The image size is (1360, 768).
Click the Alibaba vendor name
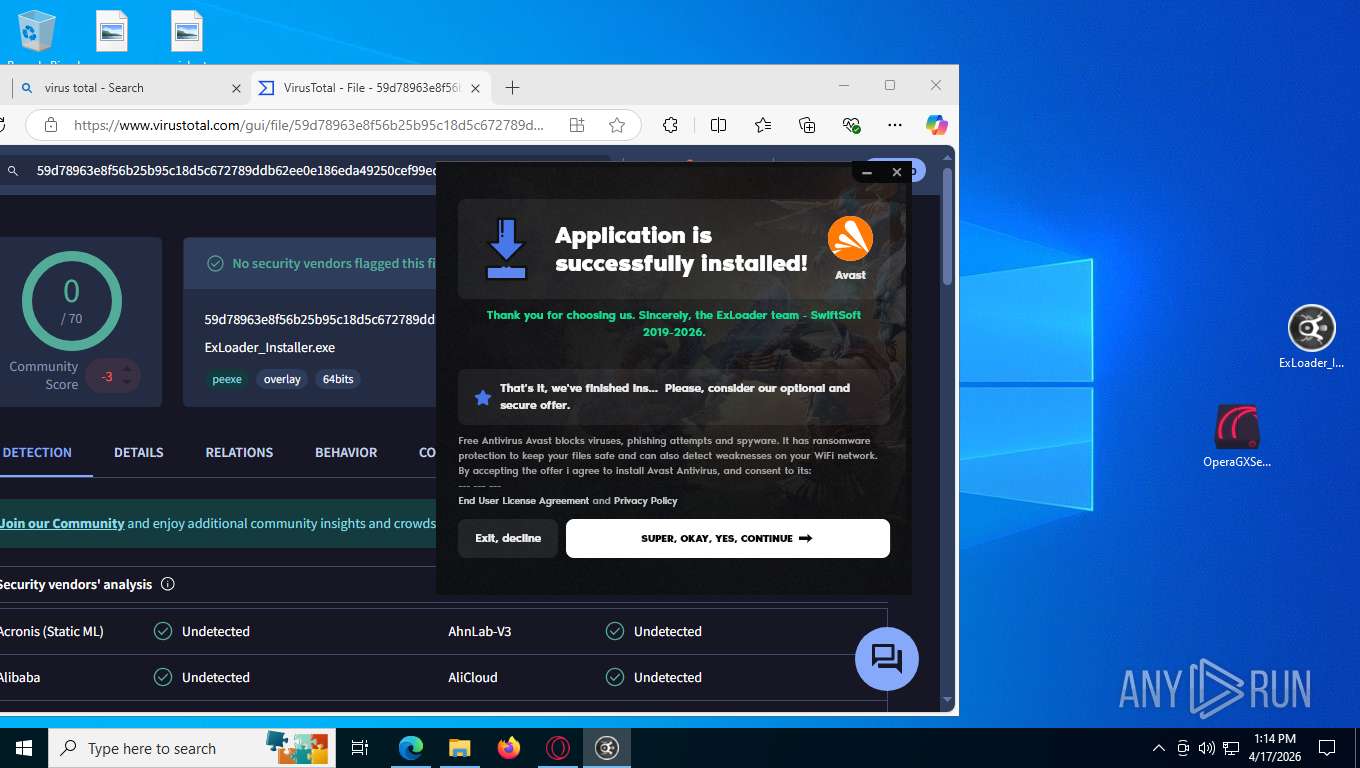(x=20, y=677)
